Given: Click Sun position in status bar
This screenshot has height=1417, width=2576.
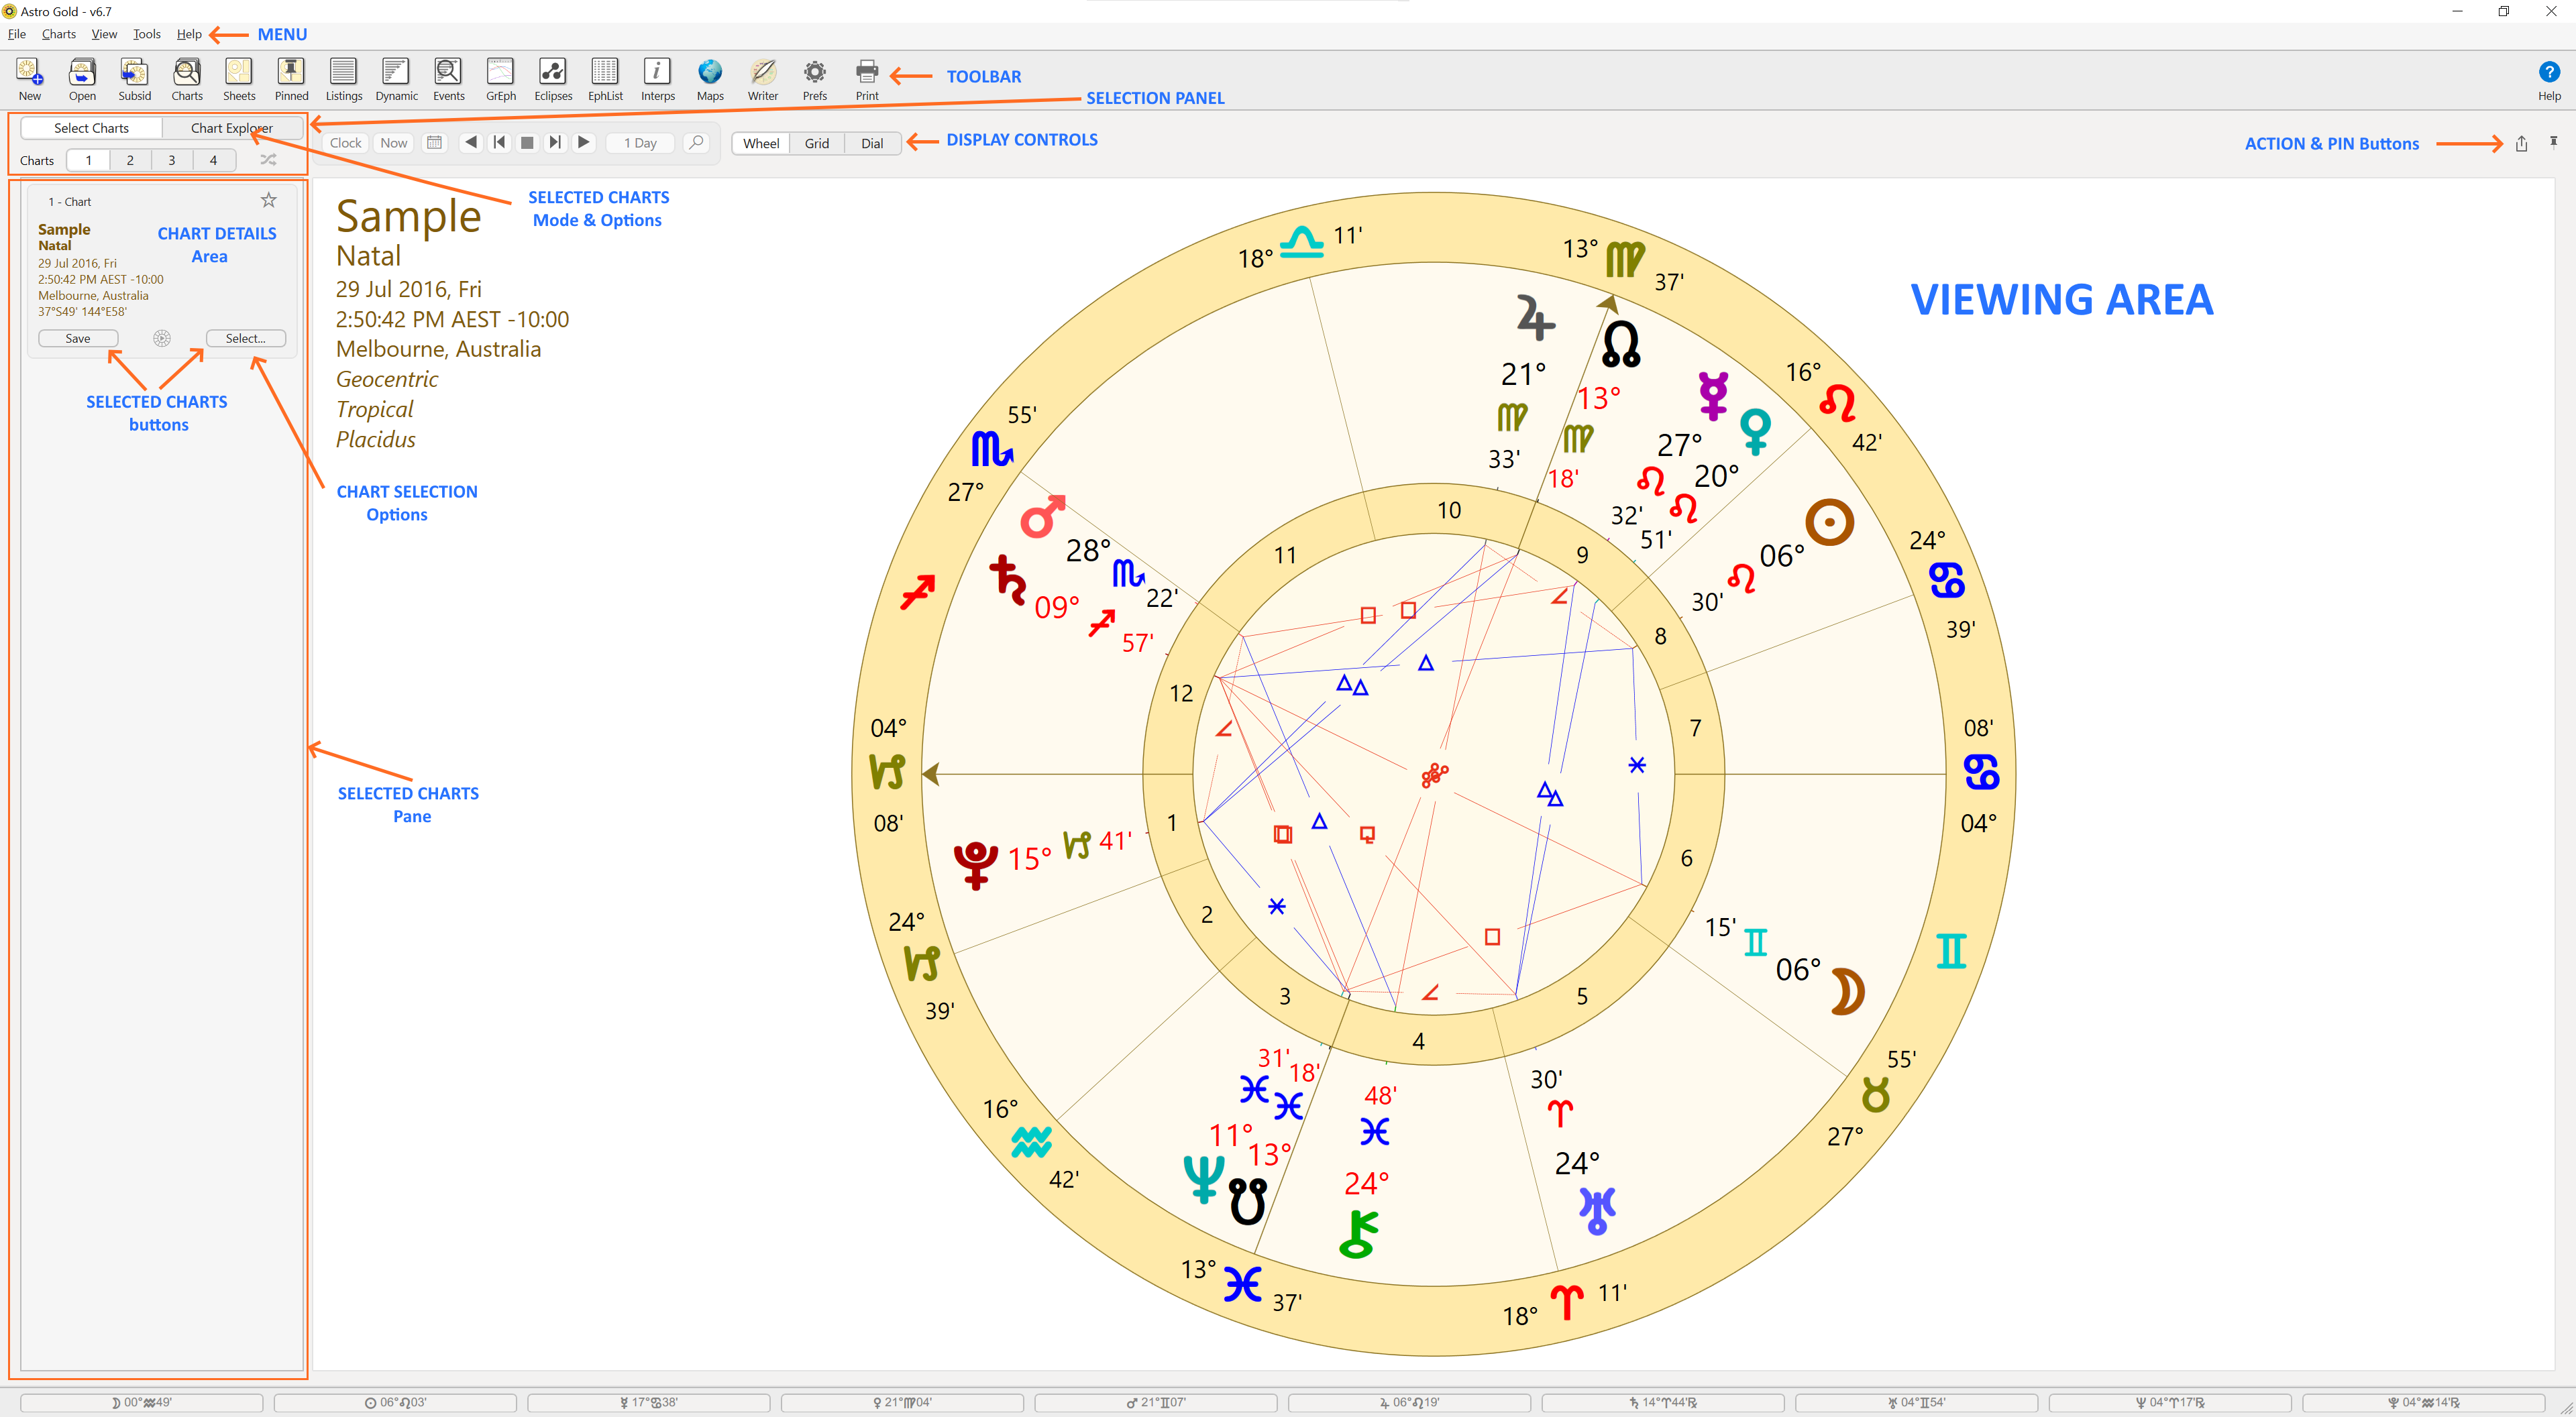Looking at the screenshot, I should [x=395, y=1402].
